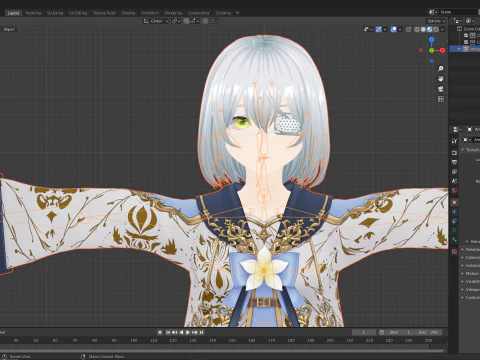Toggle first collection's exclude checkbox
This screenshot has width=480, height=360.
466,35
